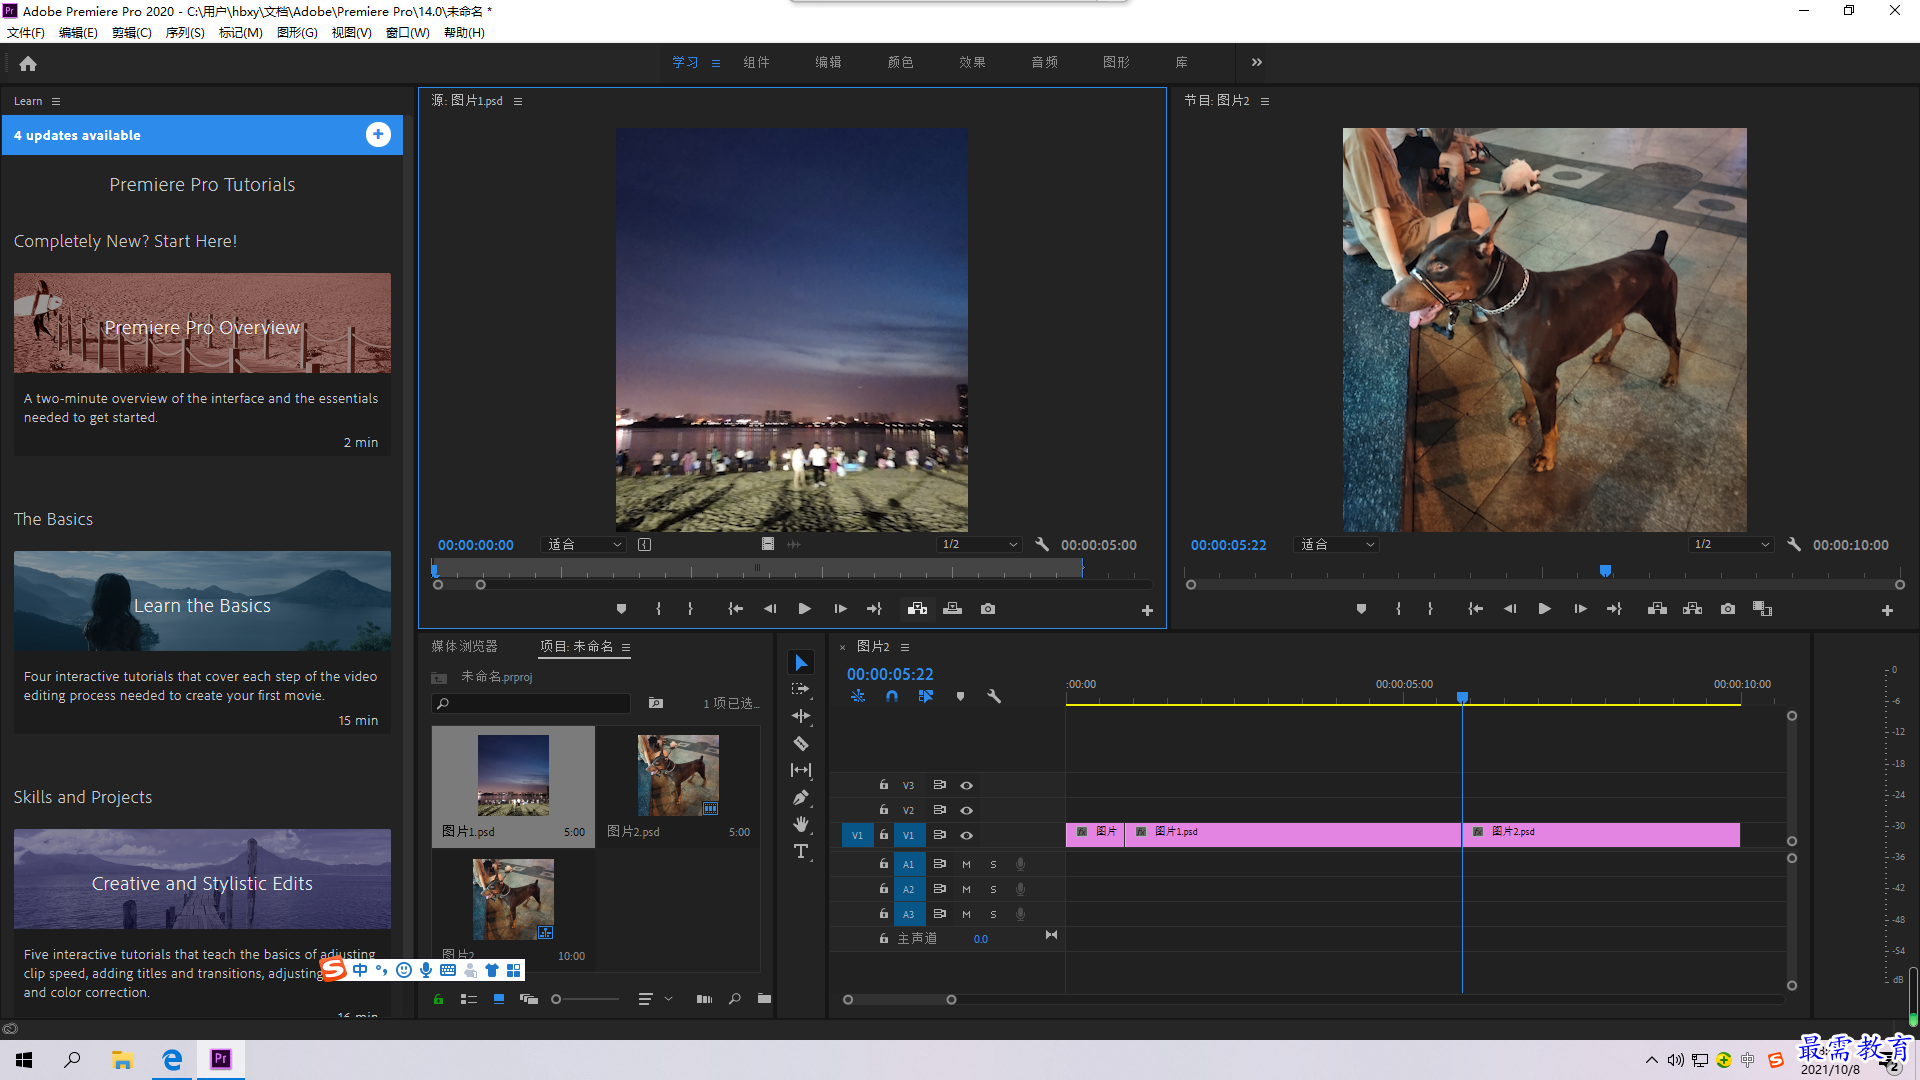Open 图片2 timeline panel menu

point(905,647)
